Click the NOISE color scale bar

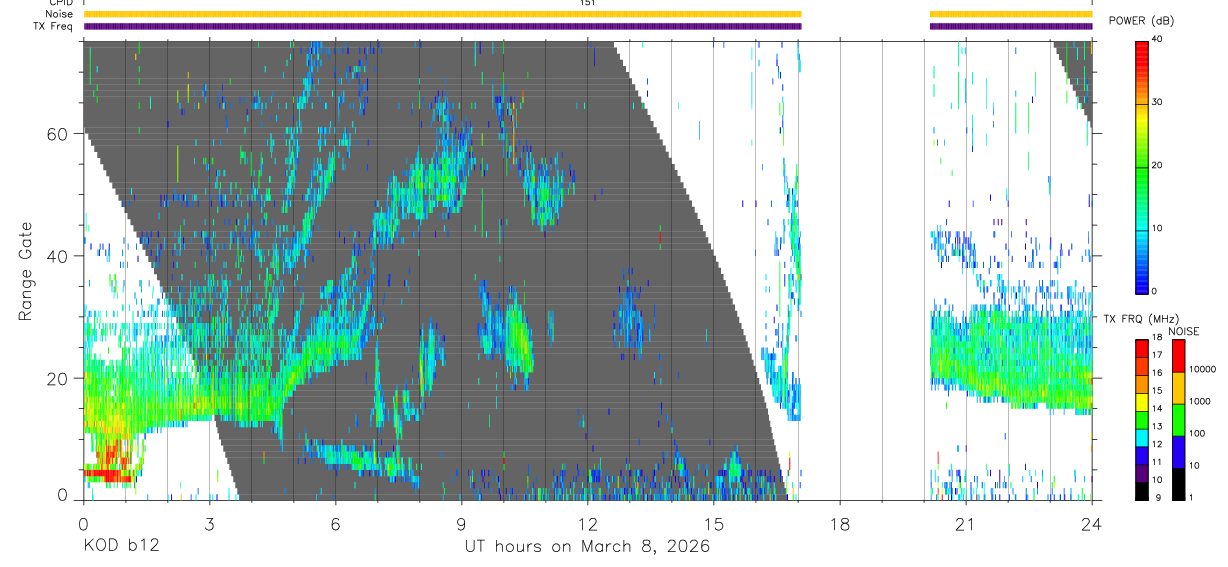pyautogui.click(x=1178, y=420)
